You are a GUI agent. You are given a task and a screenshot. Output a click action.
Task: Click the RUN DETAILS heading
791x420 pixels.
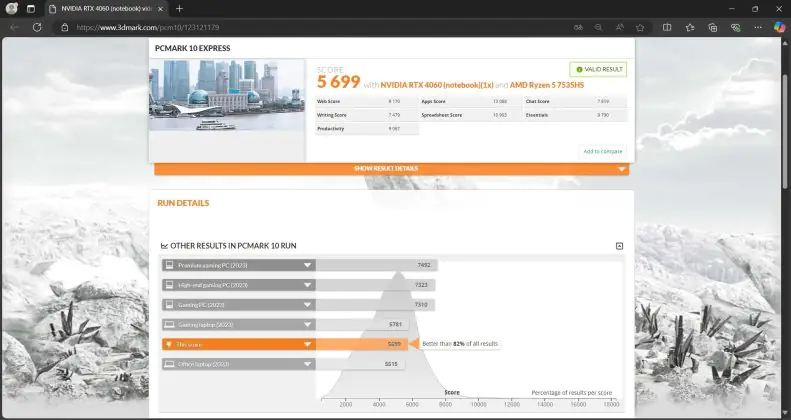coord(183,203)
